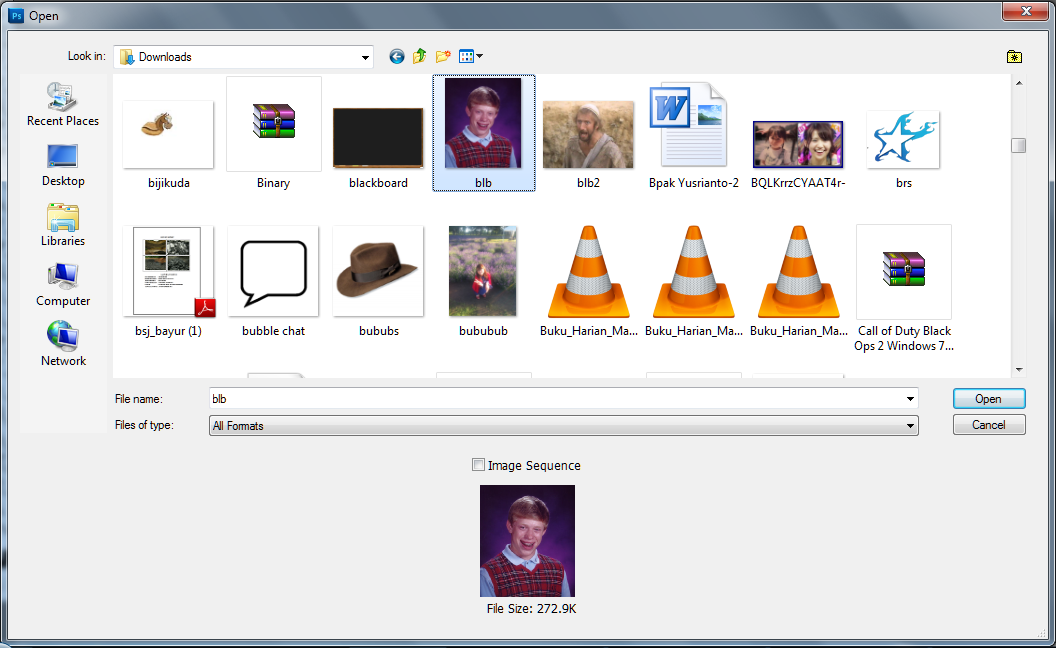Screen dimensions: 1056x648
Task: Click the favorites folder star icon
Action: (x=1014, y=57)
